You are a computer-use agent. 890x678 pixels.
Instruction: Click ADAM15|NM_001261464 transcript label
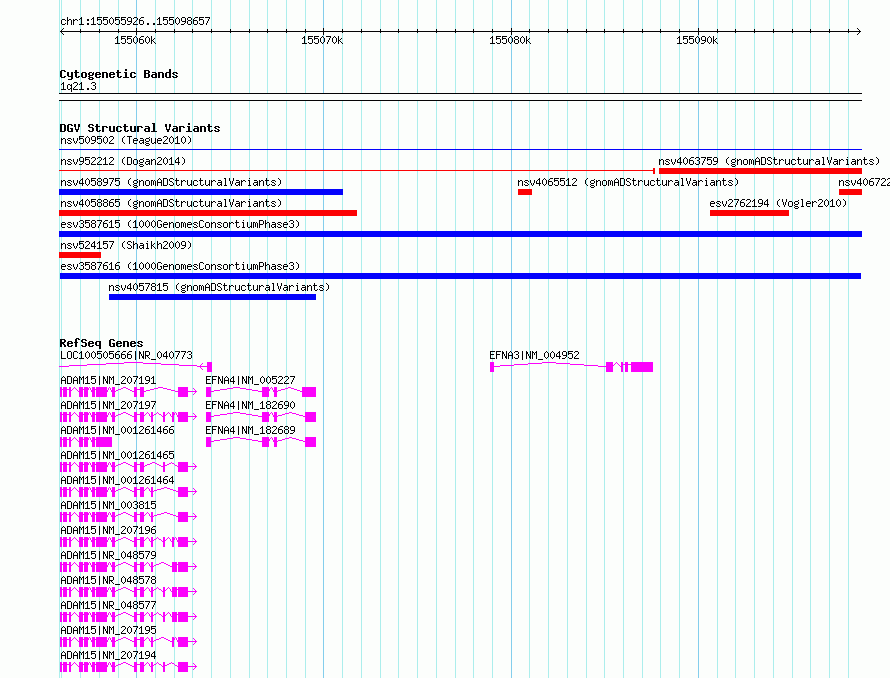117,480
